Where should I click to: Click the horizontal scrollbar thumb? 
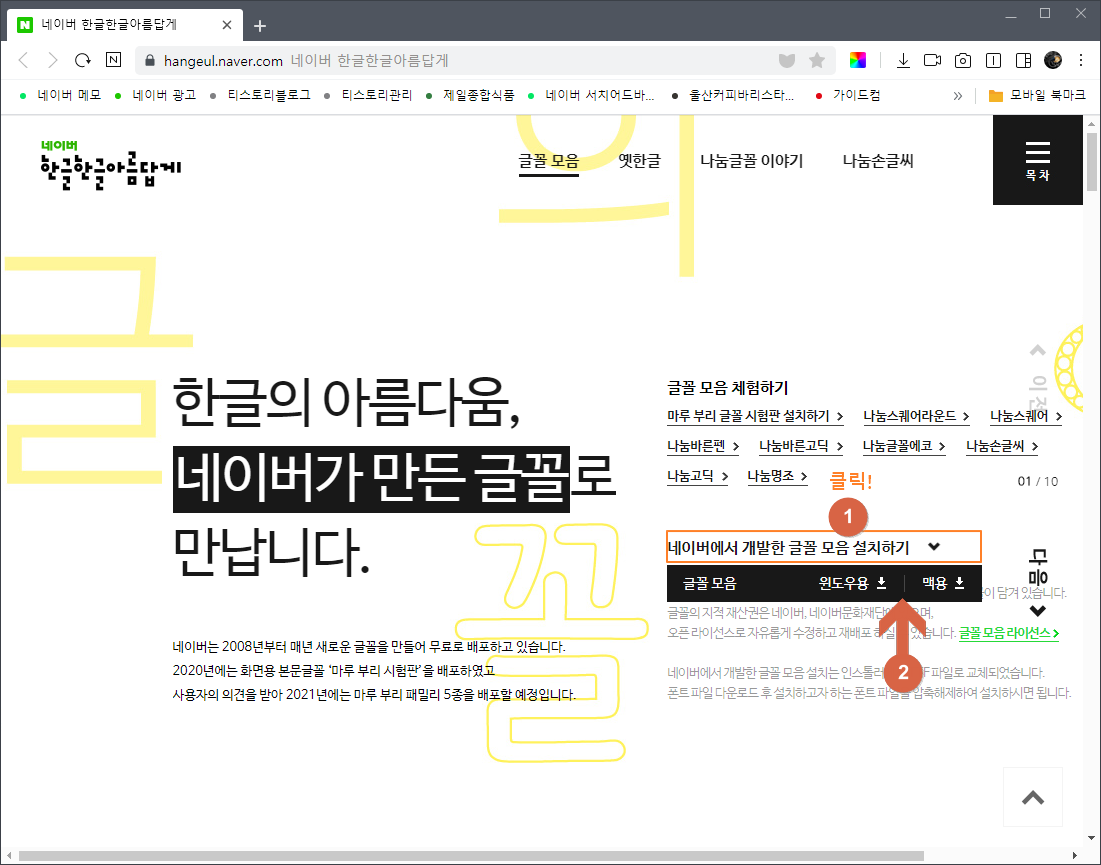pos(470,857)
